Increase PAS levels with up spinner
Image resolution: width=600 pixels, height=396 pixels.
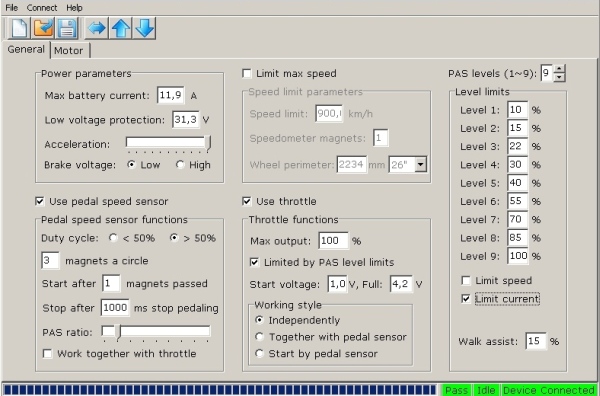[x=559, y=69]
